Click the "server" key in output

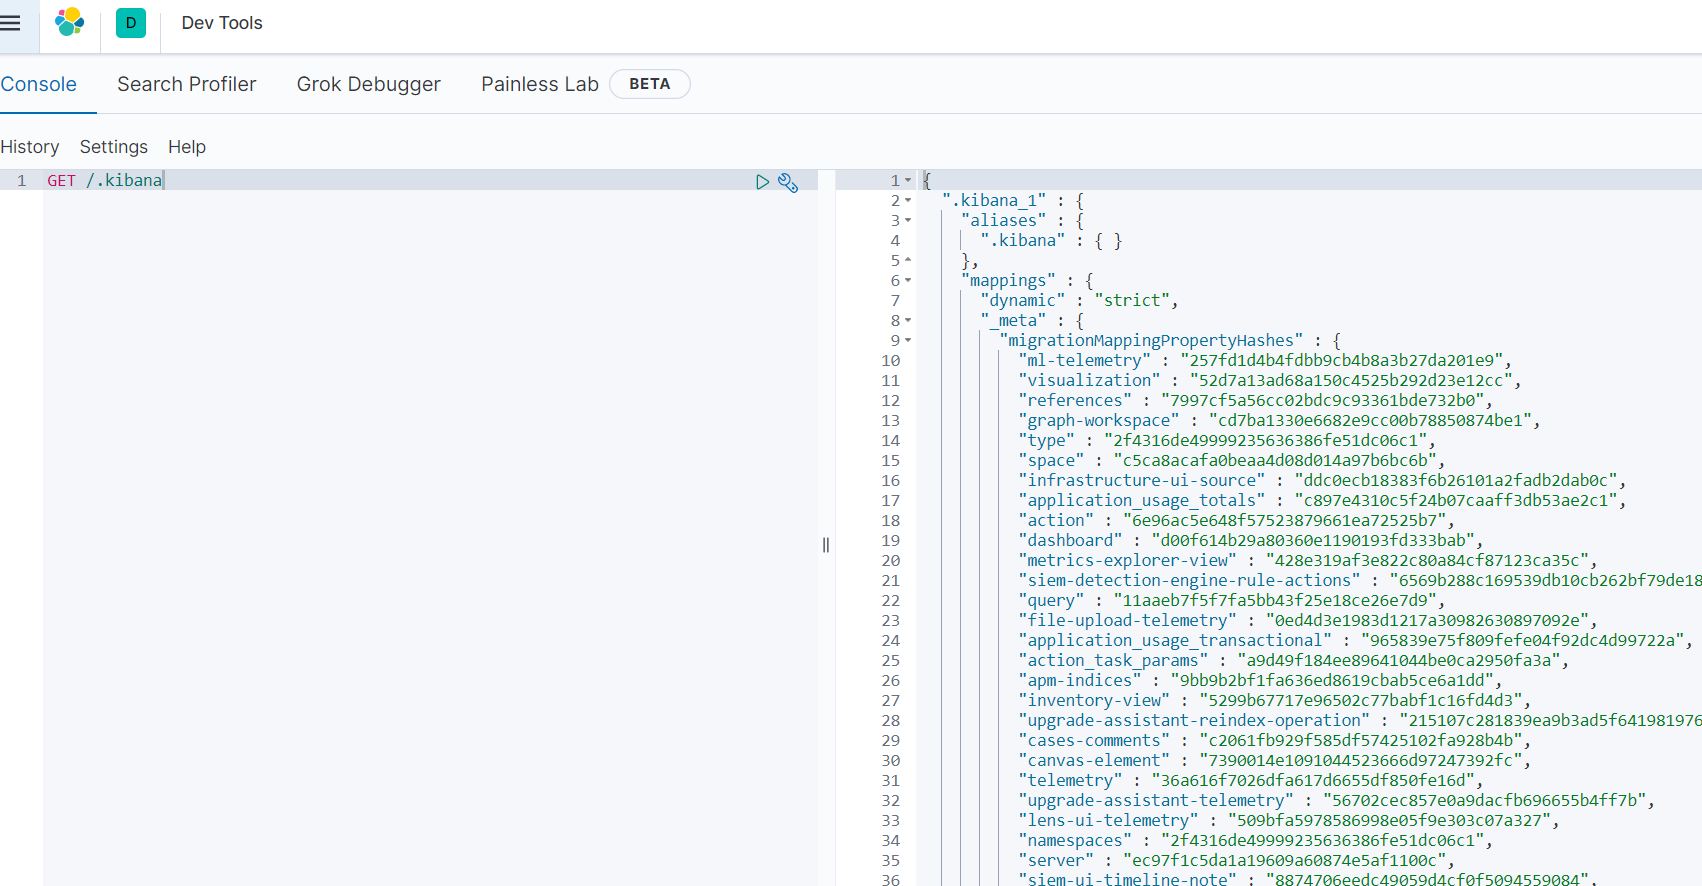tap(1056, 860)
